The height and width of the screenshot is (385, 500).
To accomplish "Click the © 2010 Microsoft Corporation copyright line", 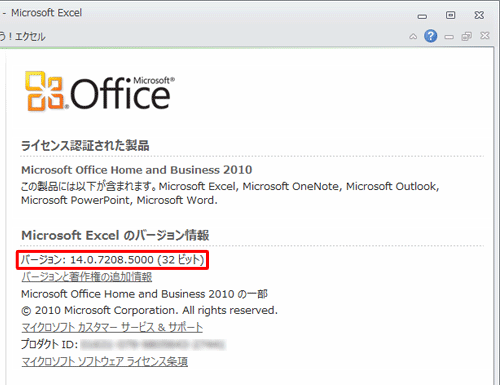I will pyautogui.click(x=149, y=310).
